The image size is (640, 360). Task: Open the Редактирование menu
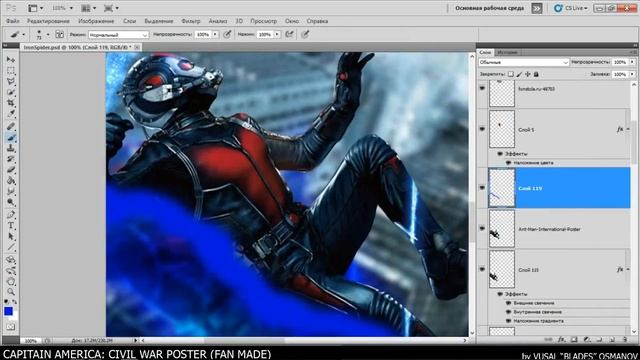point(48,21)
